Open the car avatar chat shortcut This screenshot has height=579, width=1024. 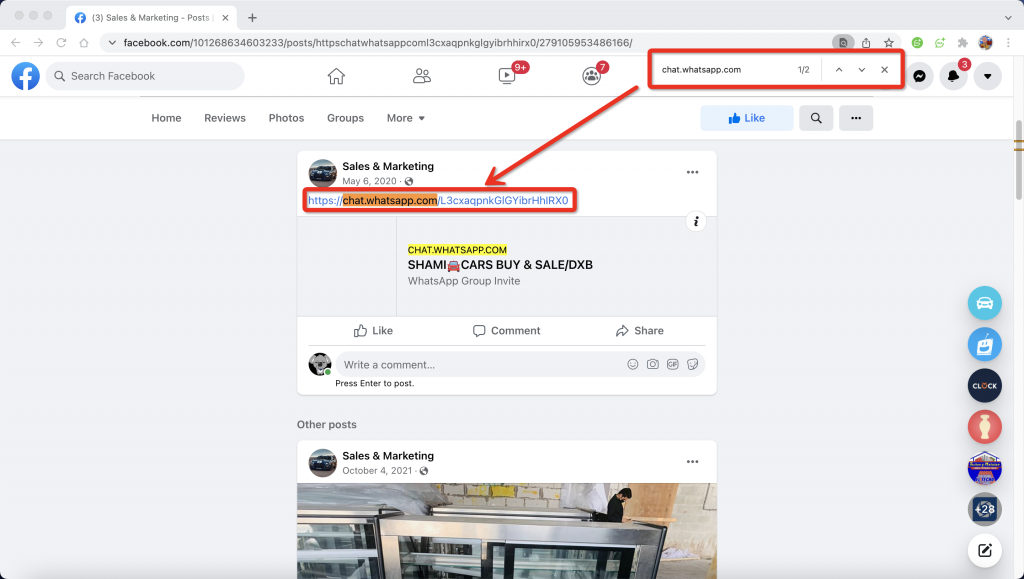pyautogui.click(x=985, y=303)
